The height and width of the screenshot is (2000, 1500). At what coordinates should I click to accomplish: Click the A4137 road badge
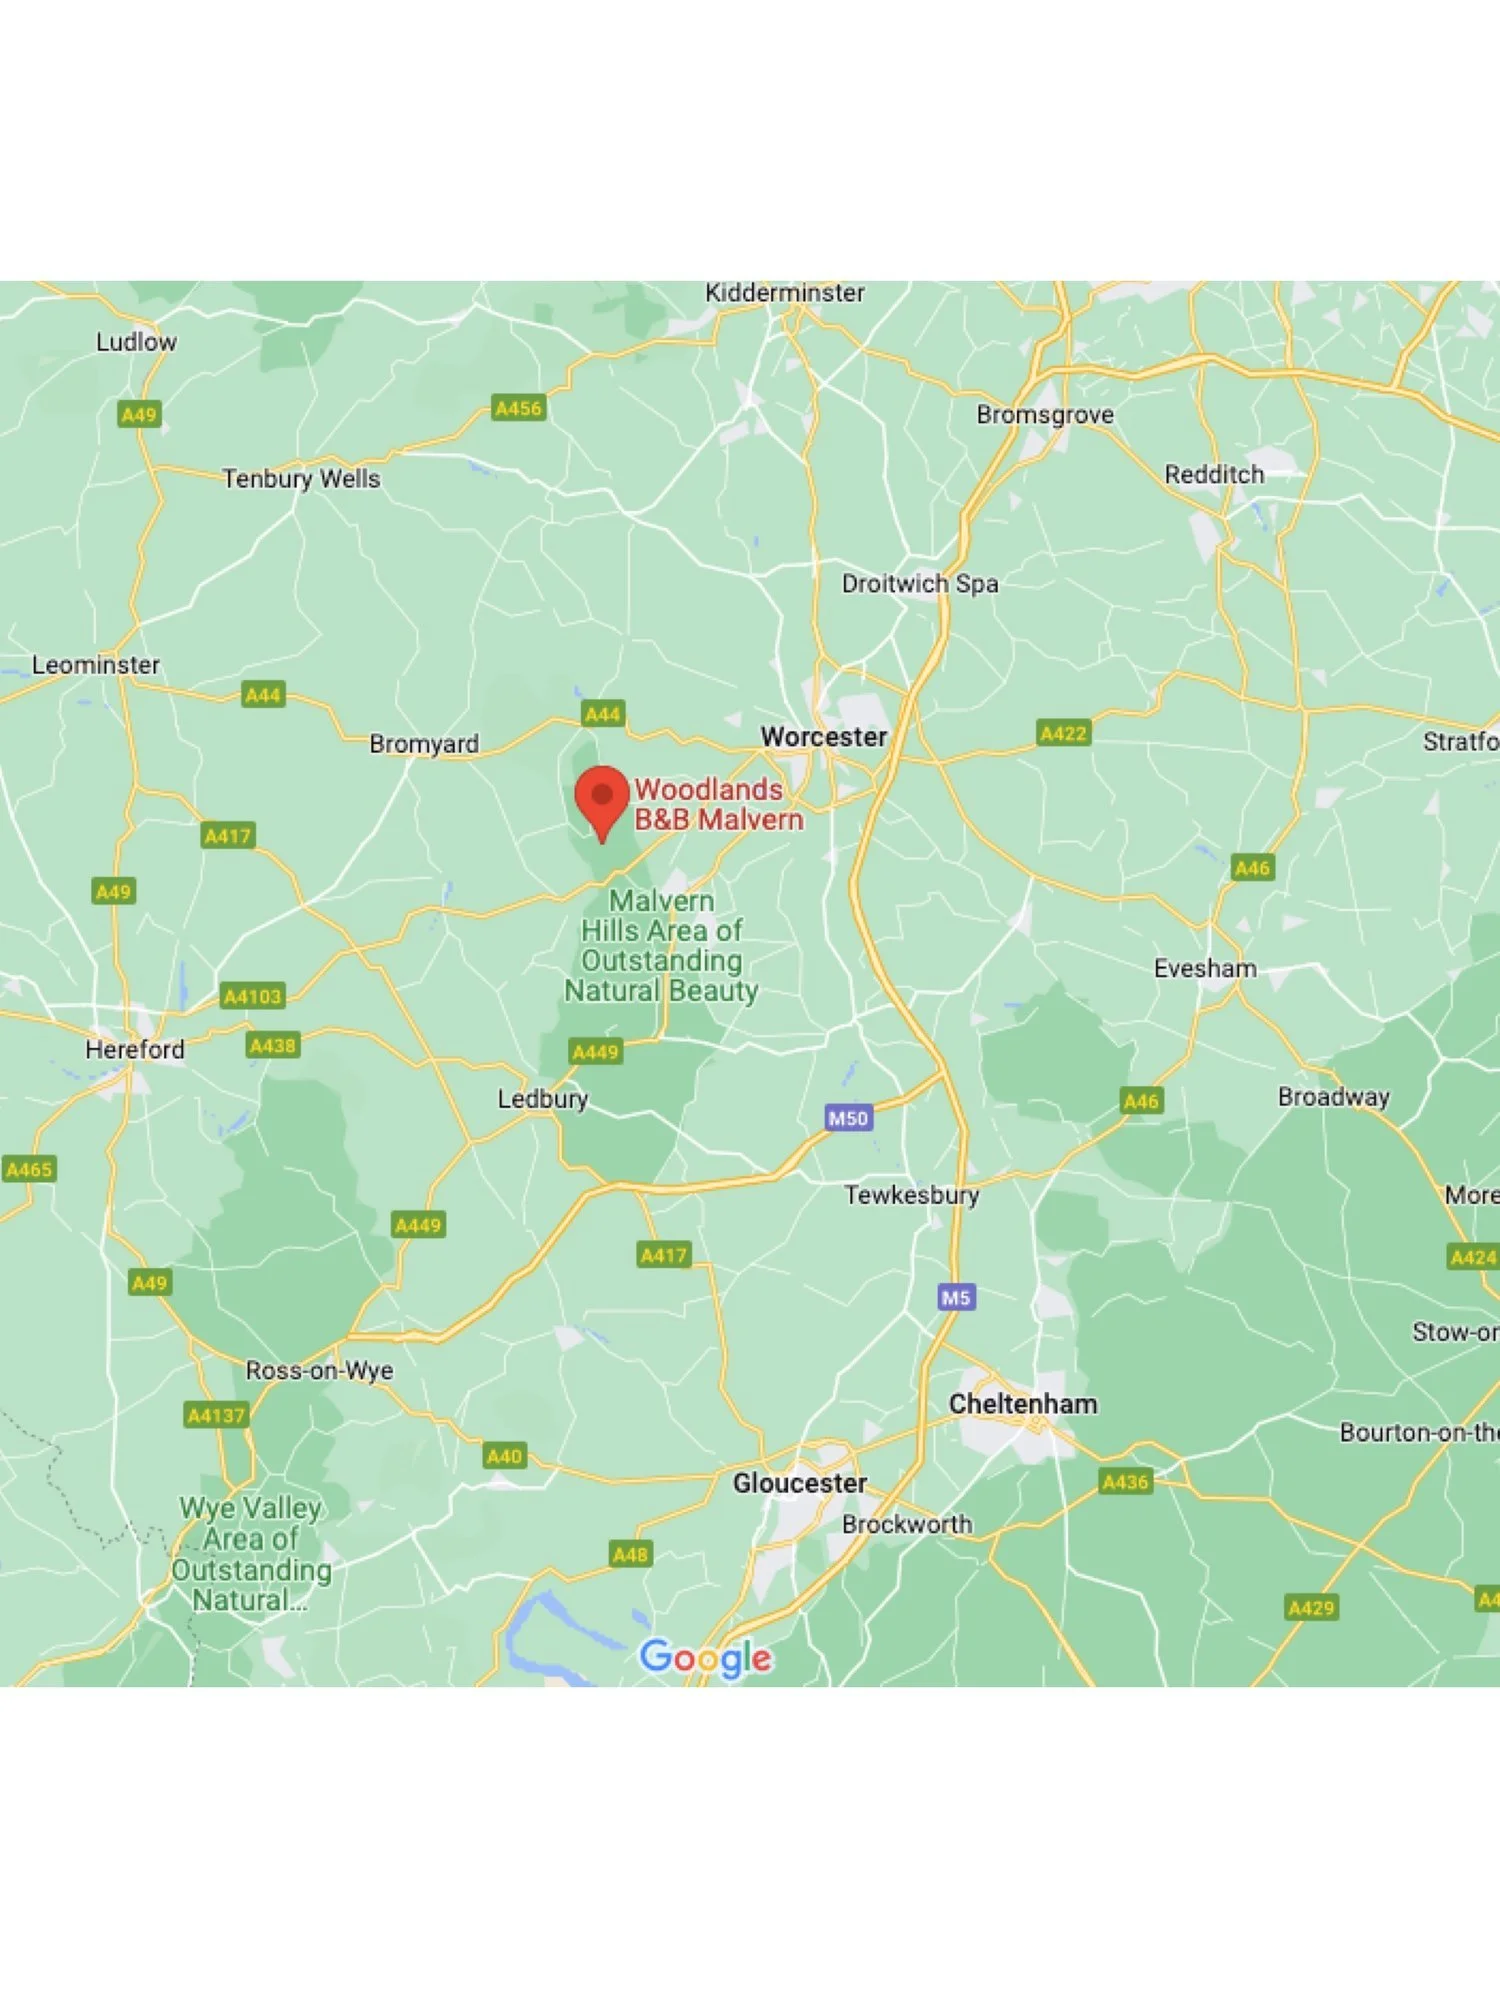217,1415
